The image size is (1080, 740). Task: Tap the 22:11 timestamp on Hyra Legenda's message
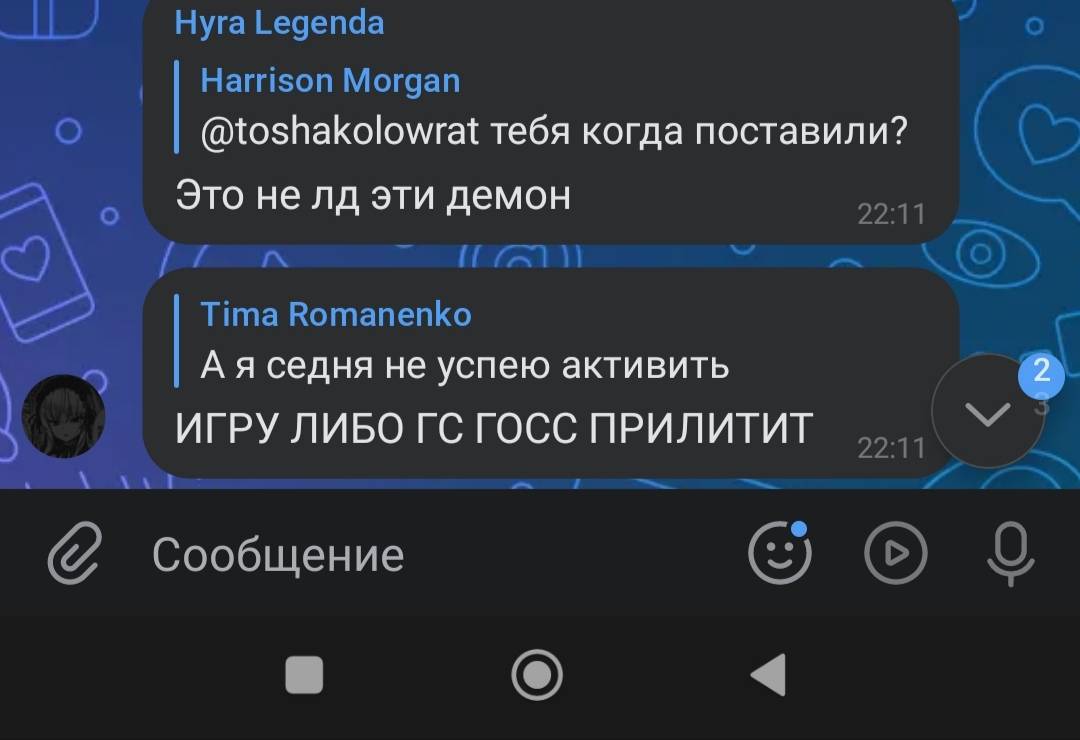[891, 214]
